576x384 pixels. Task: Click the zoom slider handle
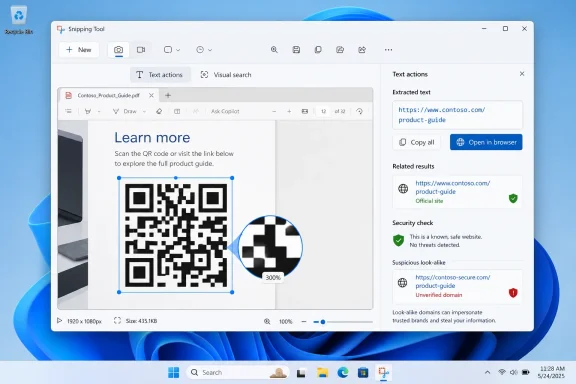coord(323,322)
